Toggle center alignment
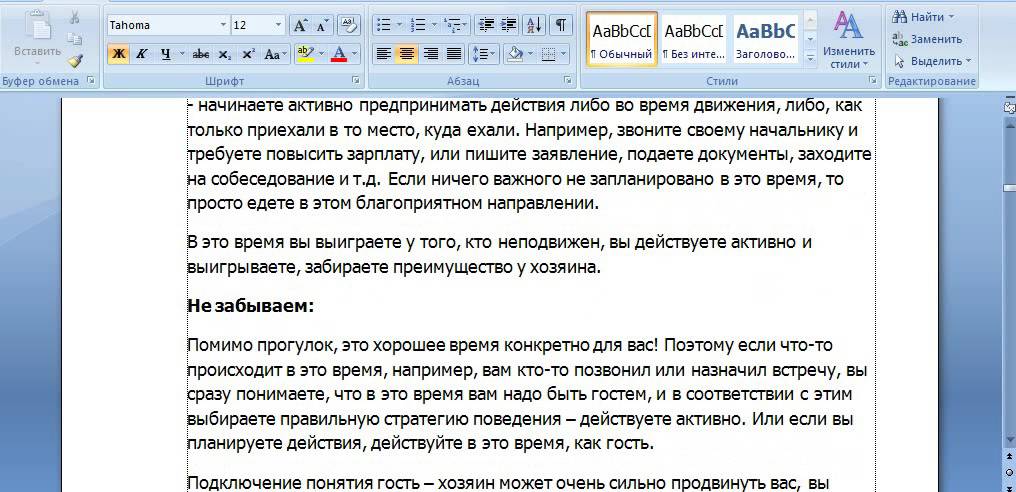 pos(407,54)
